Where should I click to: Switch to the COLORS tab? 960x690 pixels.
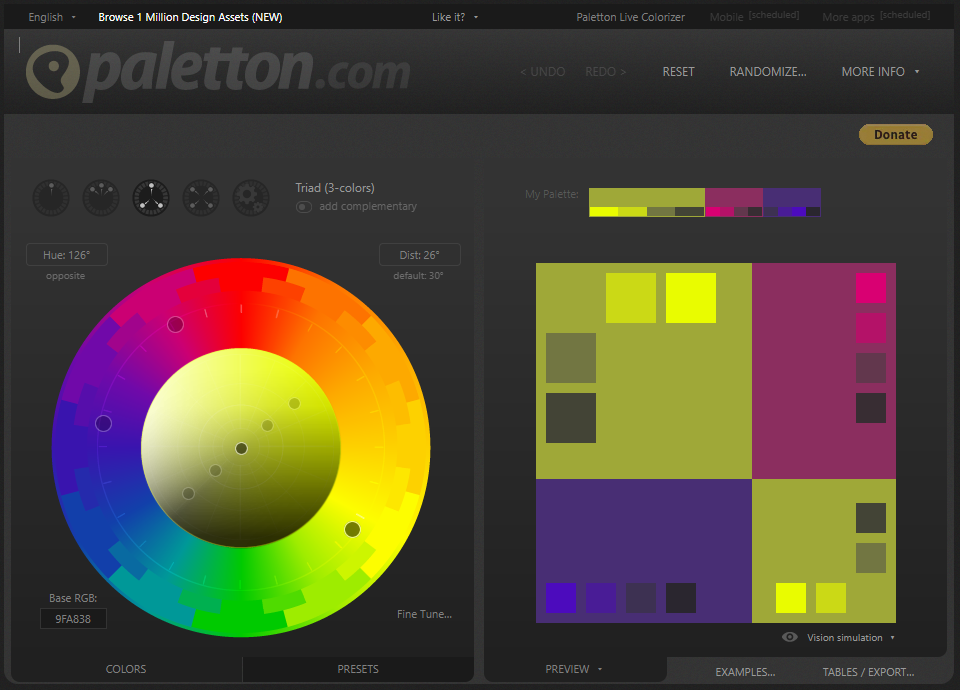(126, 669)
